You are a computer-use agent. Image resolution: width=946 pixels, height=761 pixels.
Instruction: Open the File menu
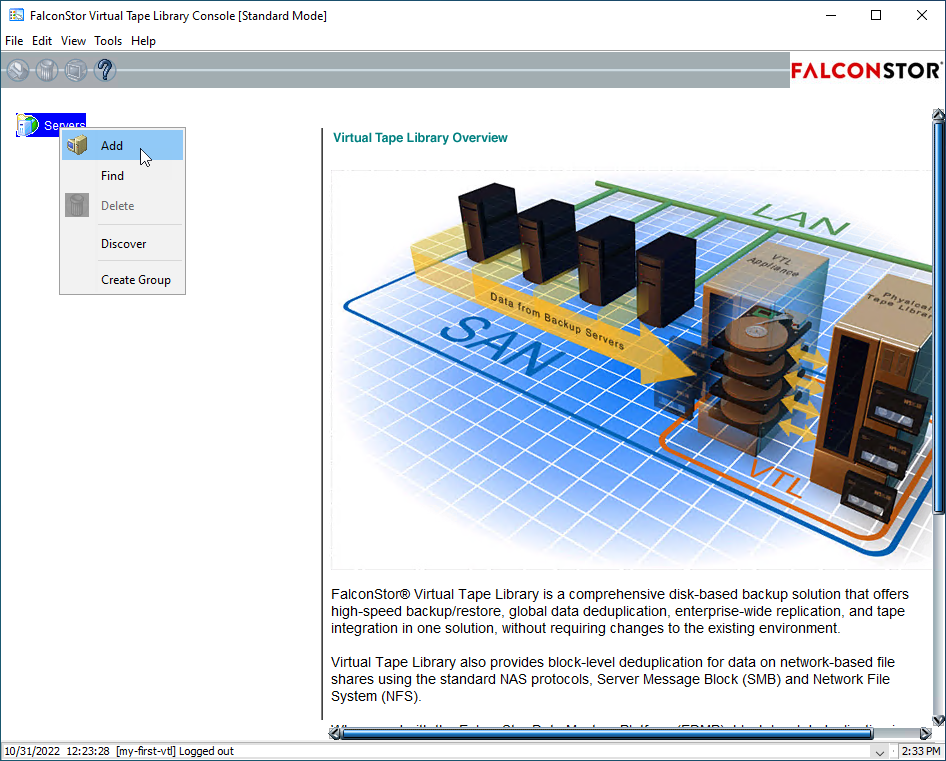(x=14, y=40)
